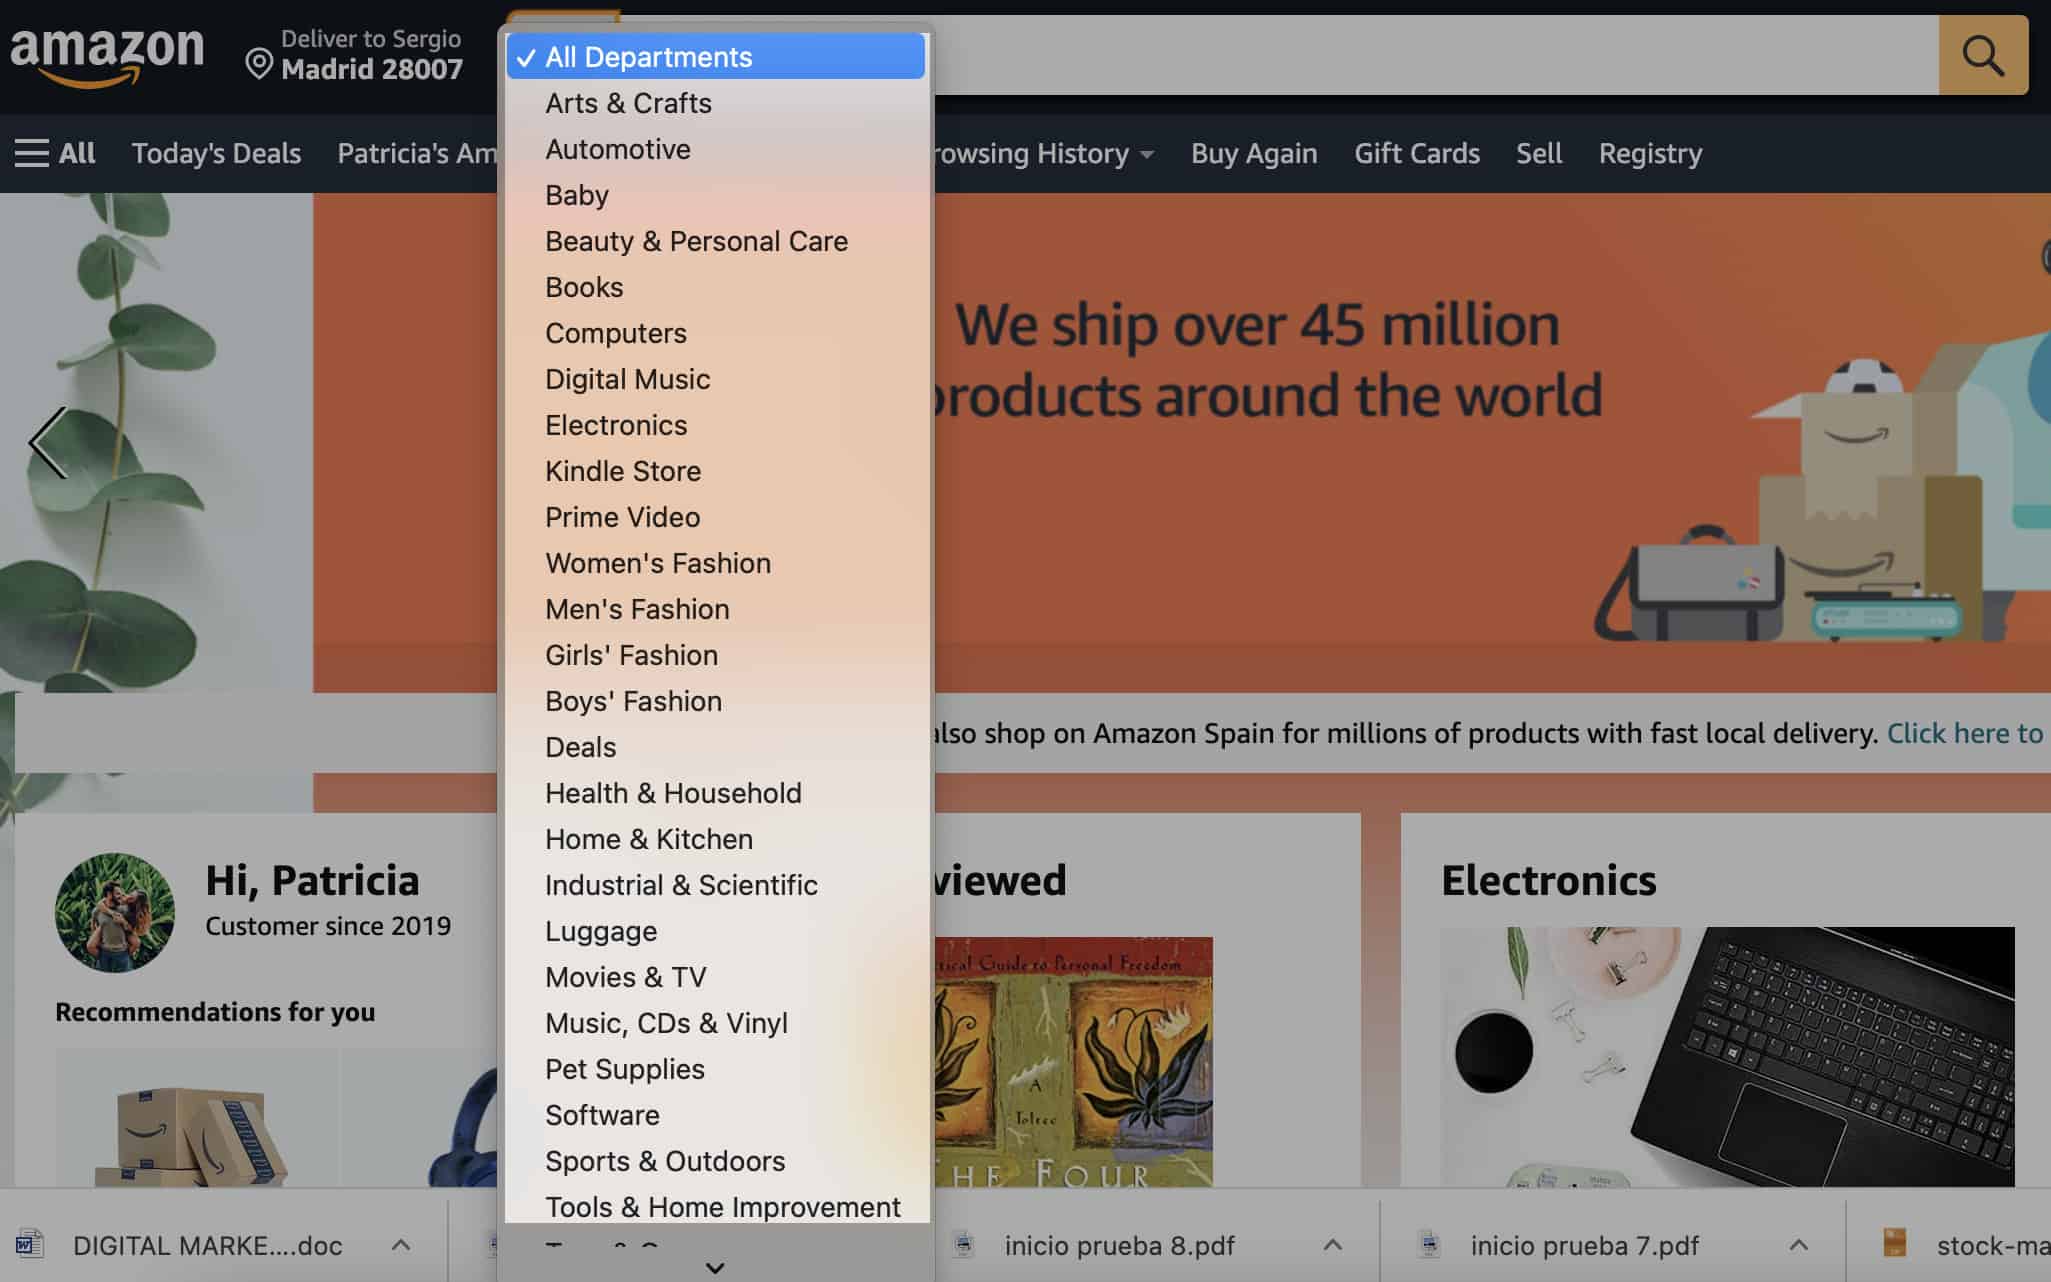Viewport: 2051px width, 1282px height.
Task: Click the delivery location pin for Madrid 28007
Action: click(x=260, y=64)
